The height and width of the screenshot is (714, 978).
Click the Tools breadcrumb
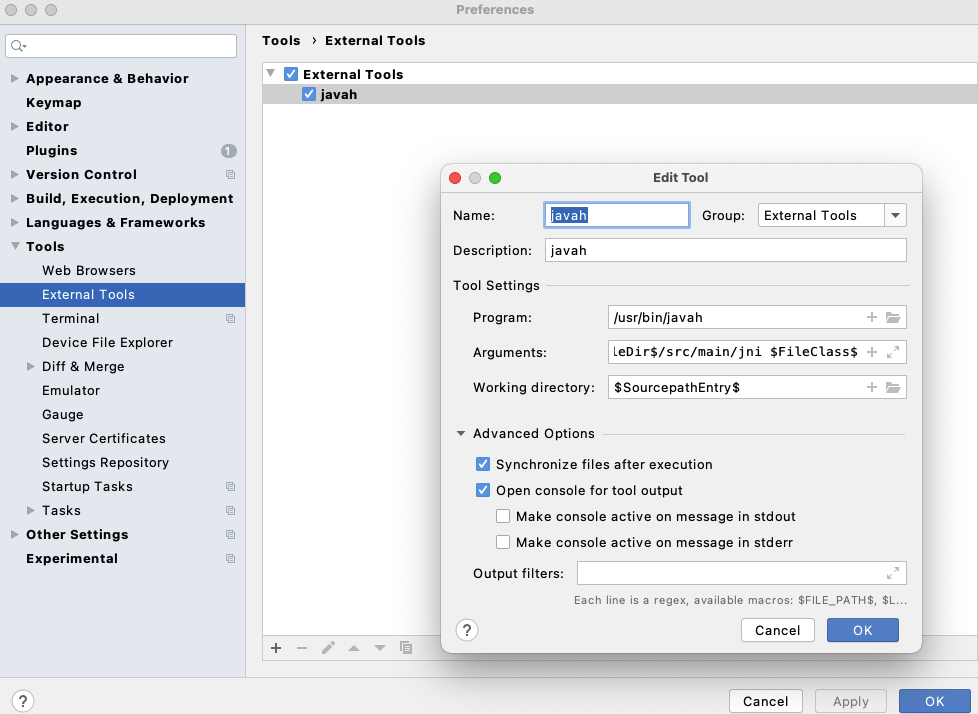pyautogui.click(x=281, y=41)
